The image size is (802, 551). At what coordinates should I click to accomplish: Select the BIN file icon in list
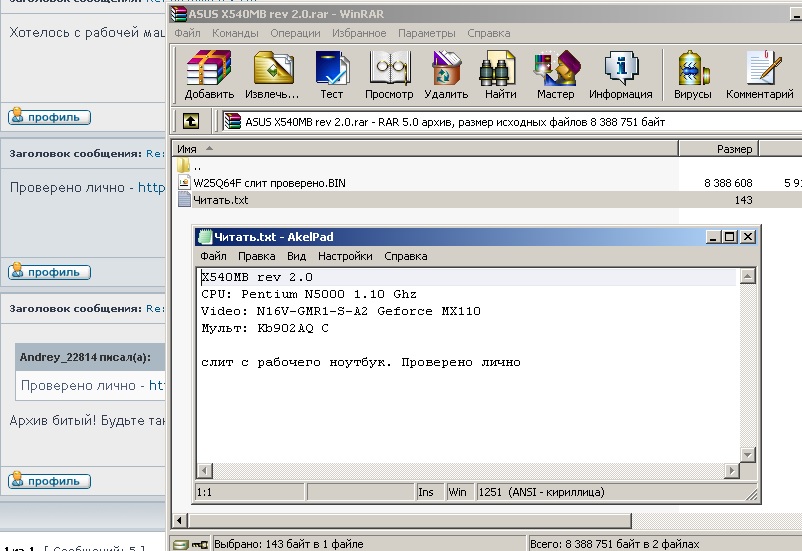click(184, 183)
